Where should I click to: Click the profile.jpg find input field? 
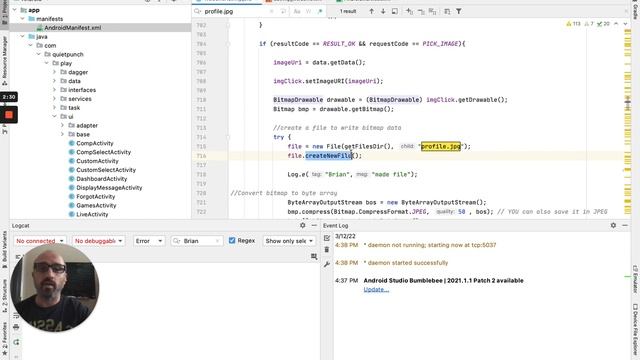[x=235, y=11]
